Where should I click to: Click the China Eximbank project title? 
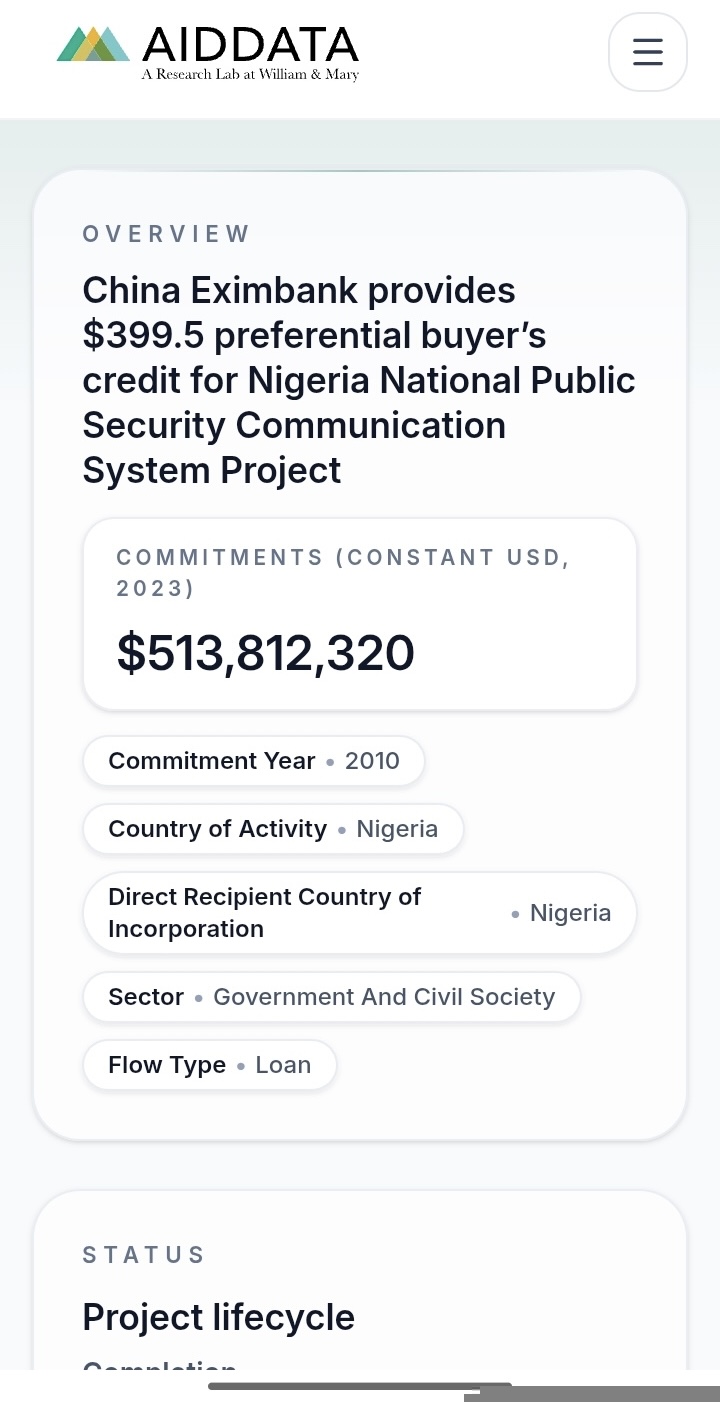359,380
